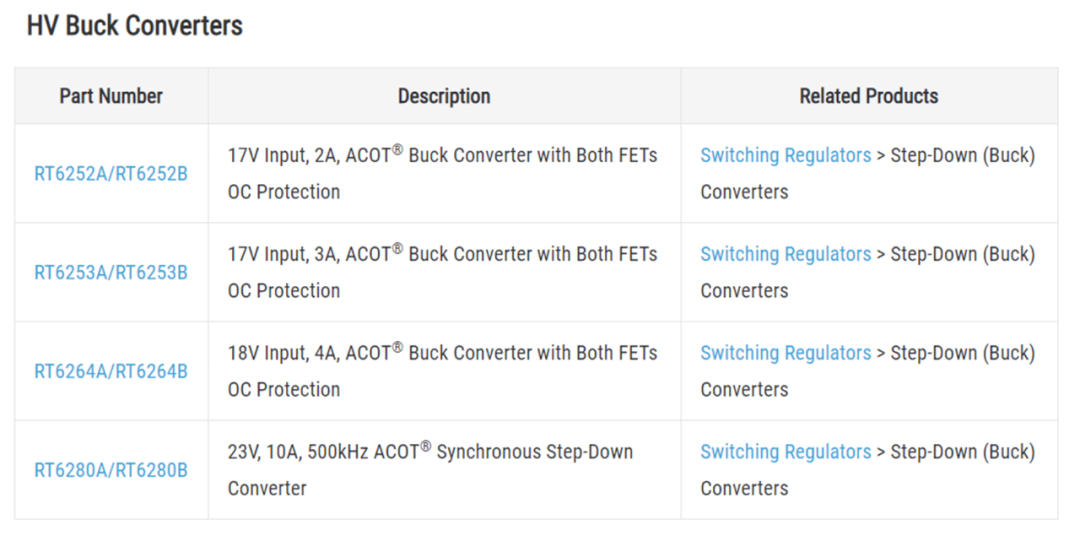This screenshot has height=541, width=1080.
Task: Click the 17V Input, 3A description text
Action: coord(442,255)
